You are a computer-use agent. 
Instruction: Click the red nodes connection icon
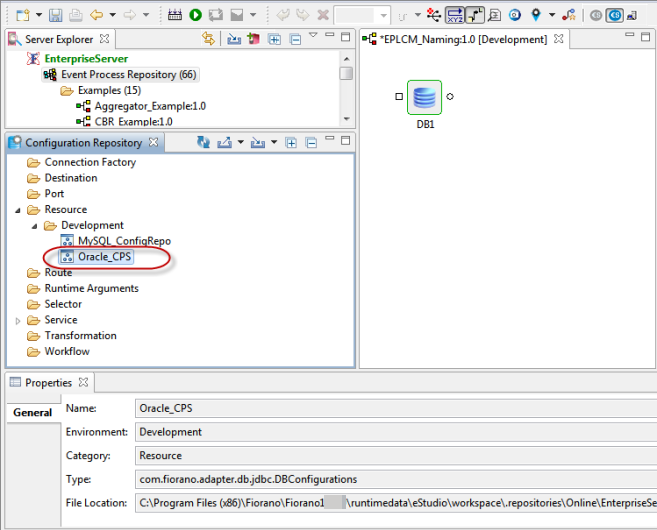point(434,16)
